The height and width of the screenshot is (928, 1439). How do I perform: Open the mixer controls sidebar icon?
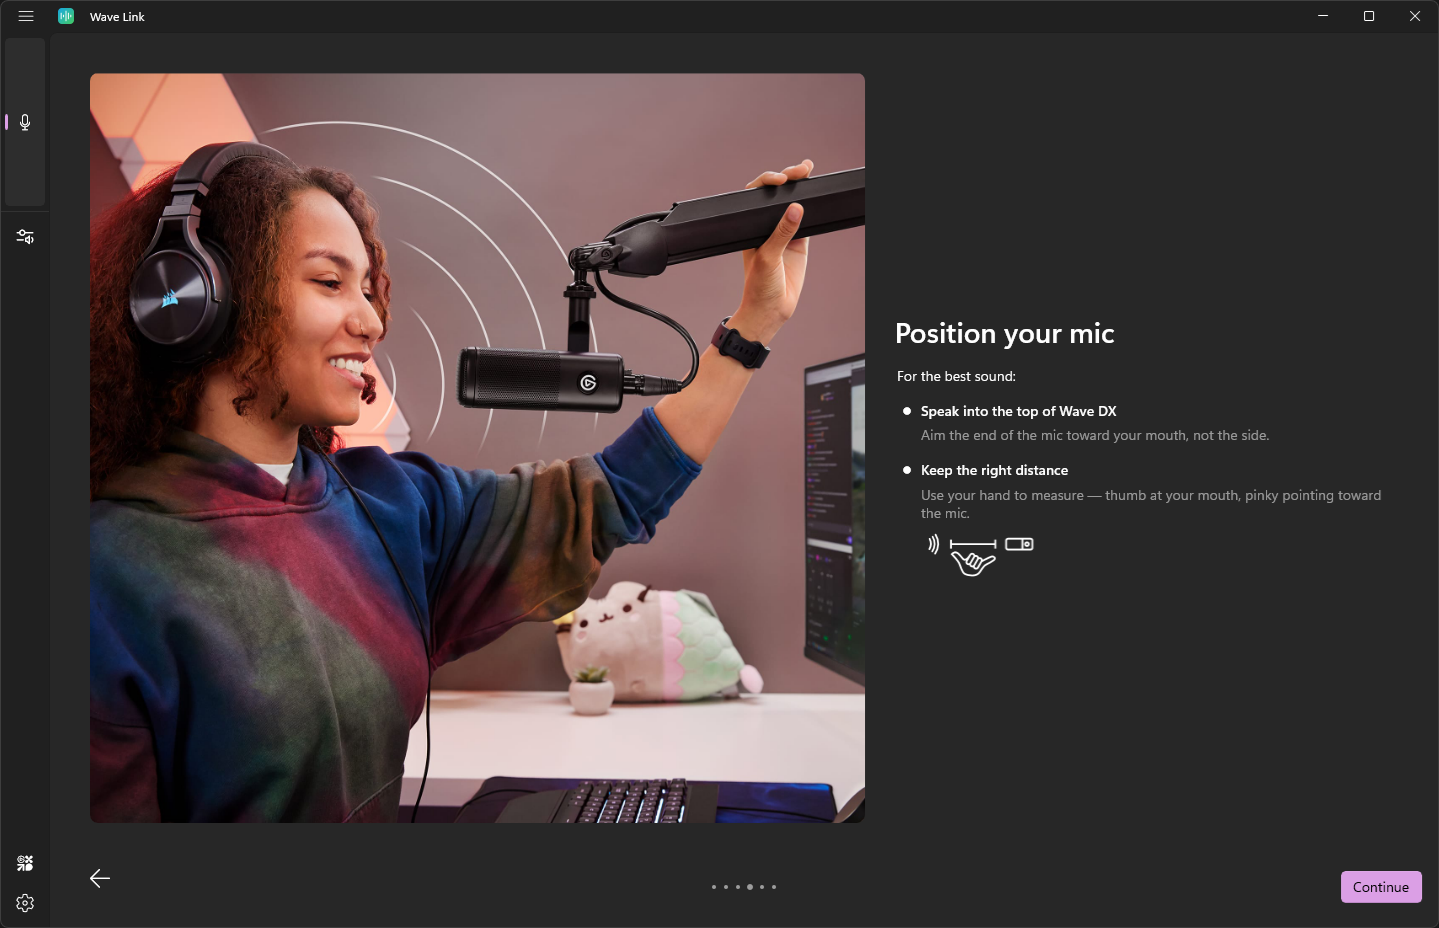(x=25, y=237)
